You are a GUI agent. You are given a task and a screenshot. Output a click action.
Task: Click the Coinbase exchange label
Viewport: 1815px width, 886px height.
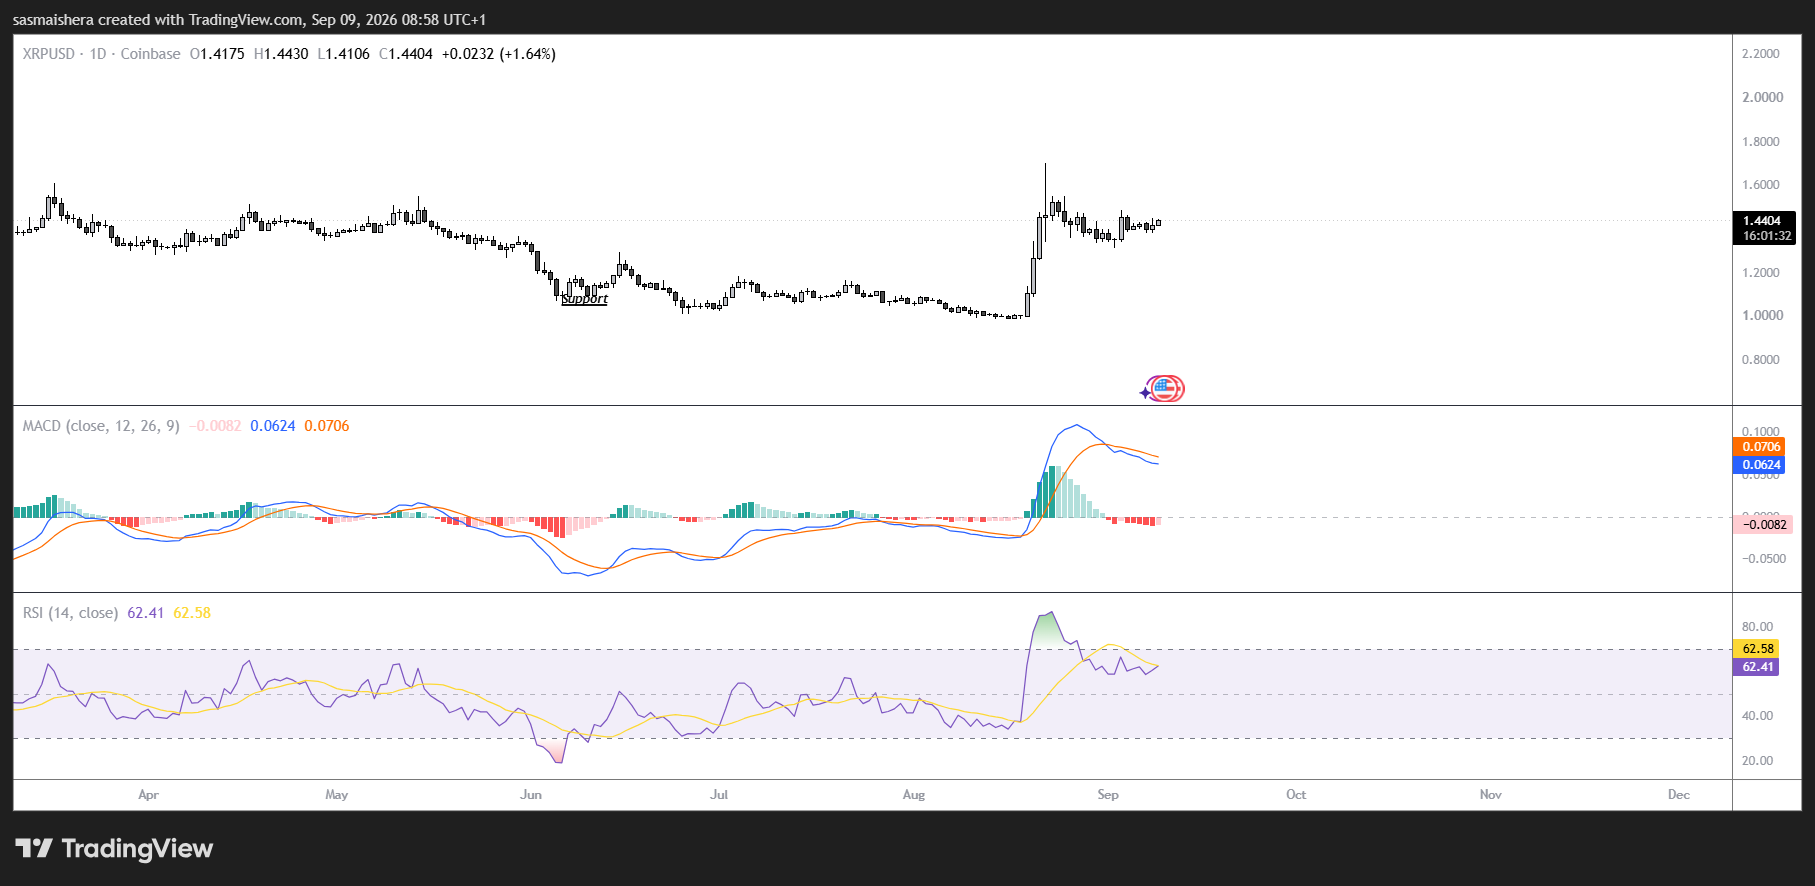click(x=150, y=54)
